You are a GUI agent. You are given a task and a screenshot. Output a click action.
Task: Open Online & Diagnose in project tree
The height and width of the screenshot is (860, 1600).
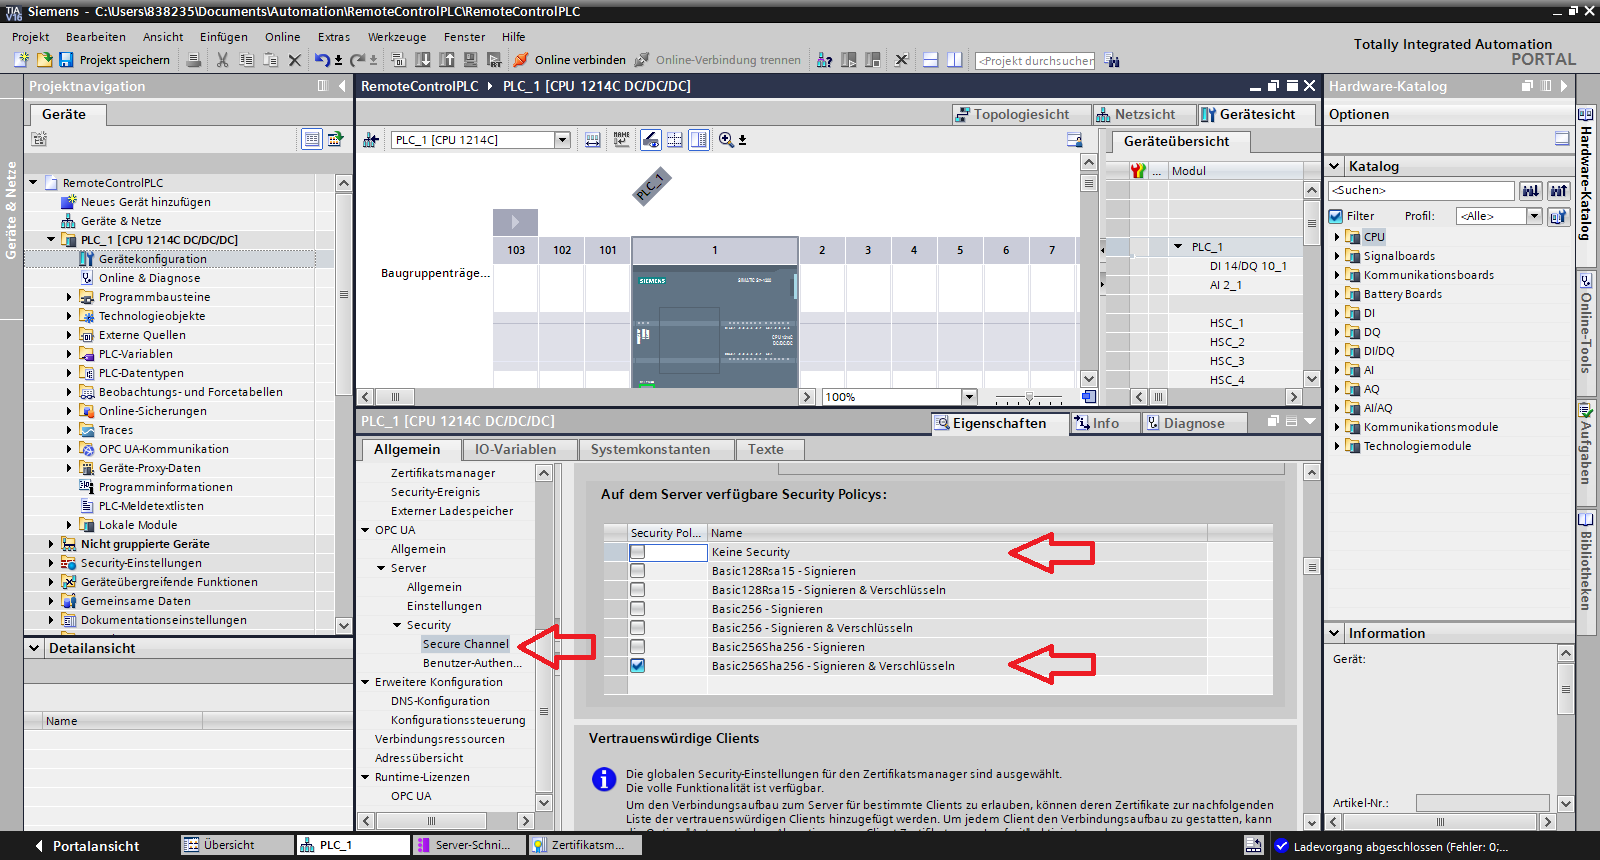pos(149,278)
